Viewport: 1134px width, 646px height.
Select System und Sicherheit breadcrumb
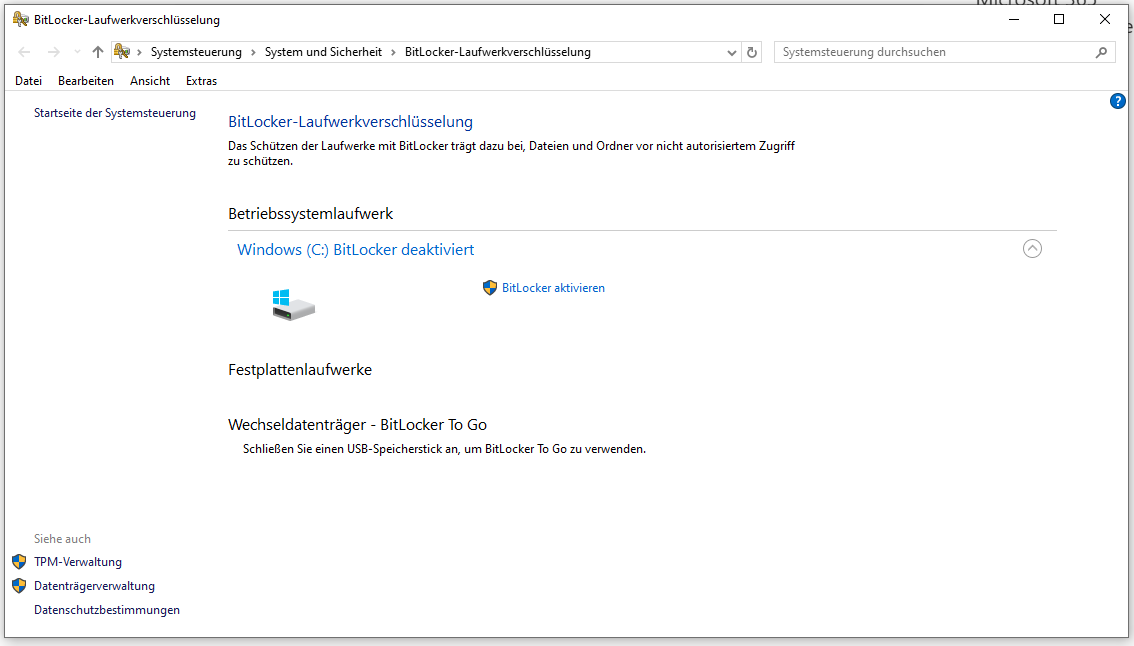click(x=323, y=52)
